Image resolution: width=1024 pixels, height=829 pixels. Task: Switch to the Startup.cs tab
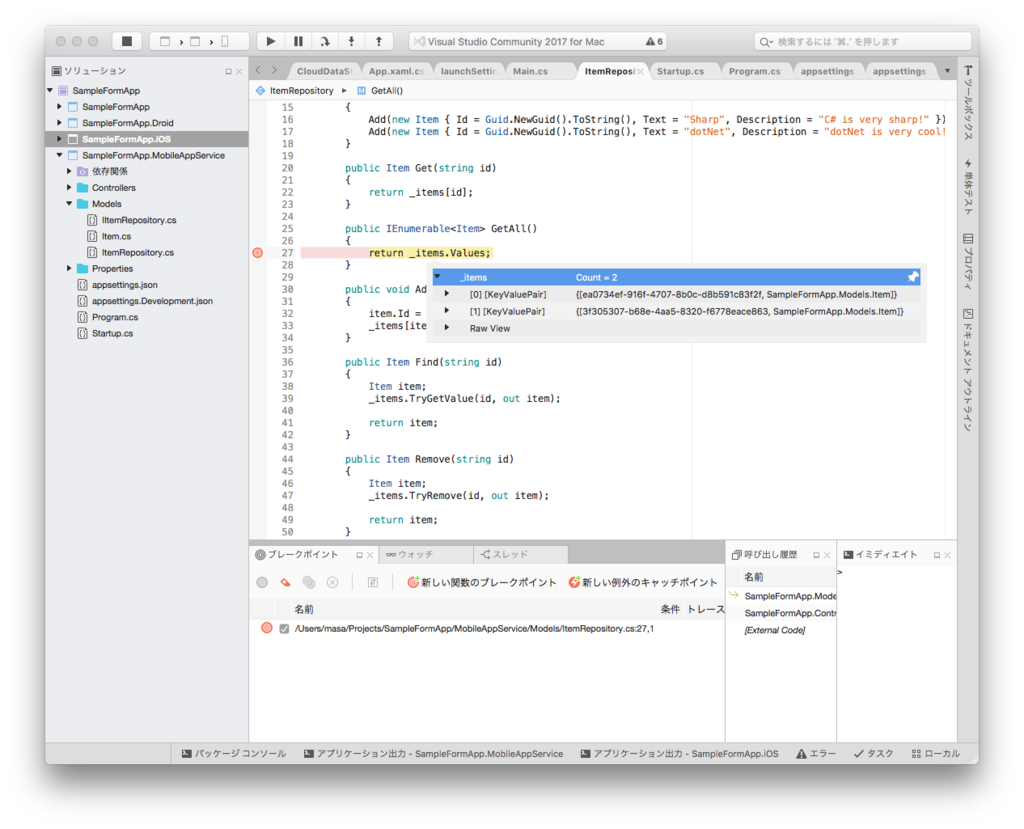(680, 71)
